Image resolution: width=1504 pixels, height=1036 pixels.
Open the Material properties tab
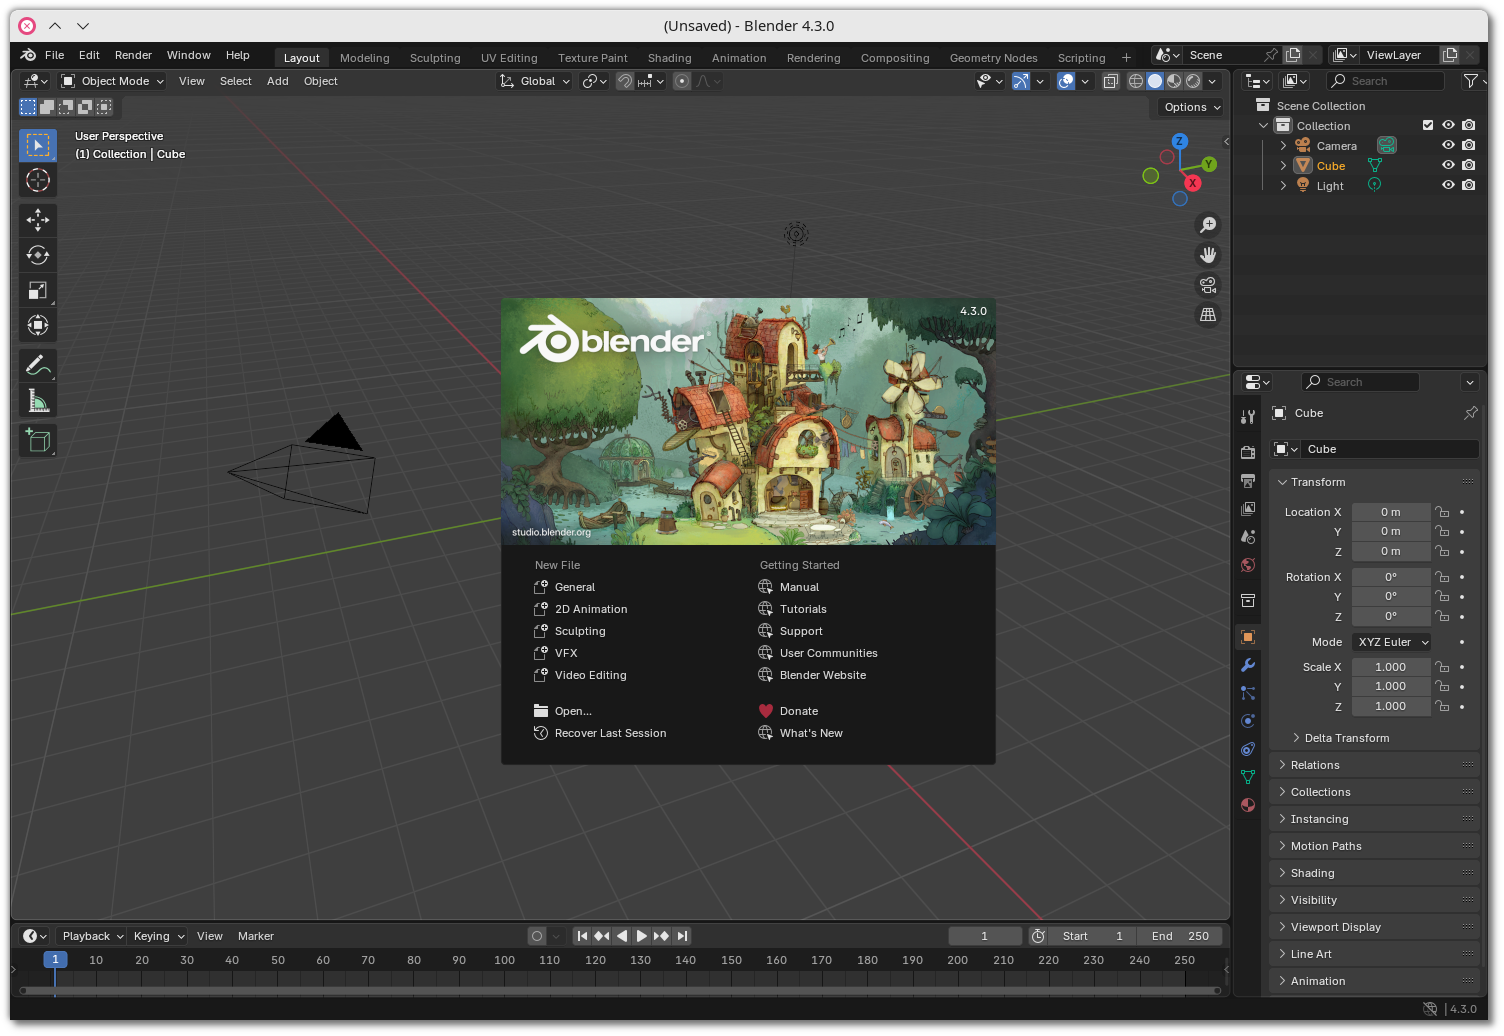[x=1248, y=805]
